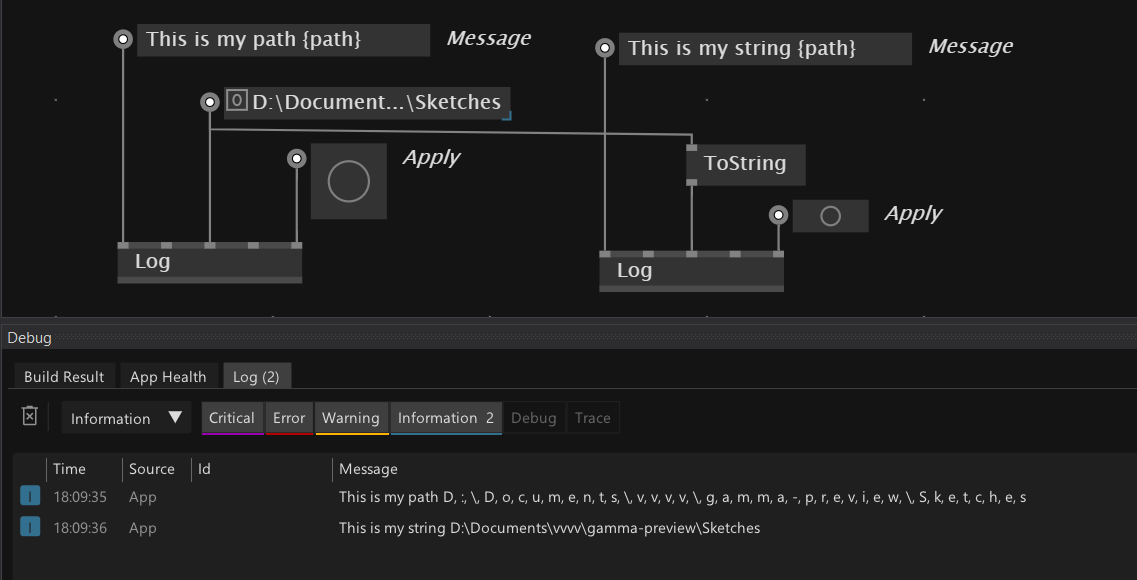The image size is (1137, 580).
Task: Toggle the Warning log level filter
Action: (351, 418)
